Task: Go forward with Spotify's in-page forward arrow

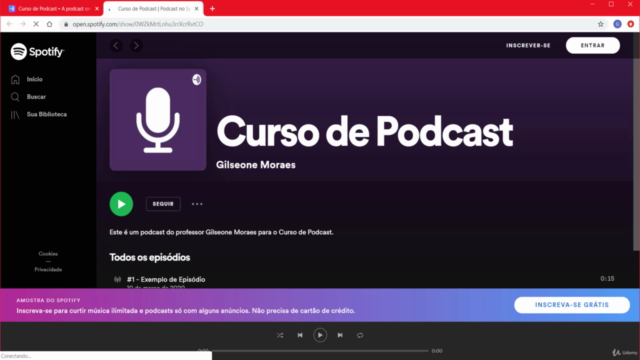Action: (136, 45)
